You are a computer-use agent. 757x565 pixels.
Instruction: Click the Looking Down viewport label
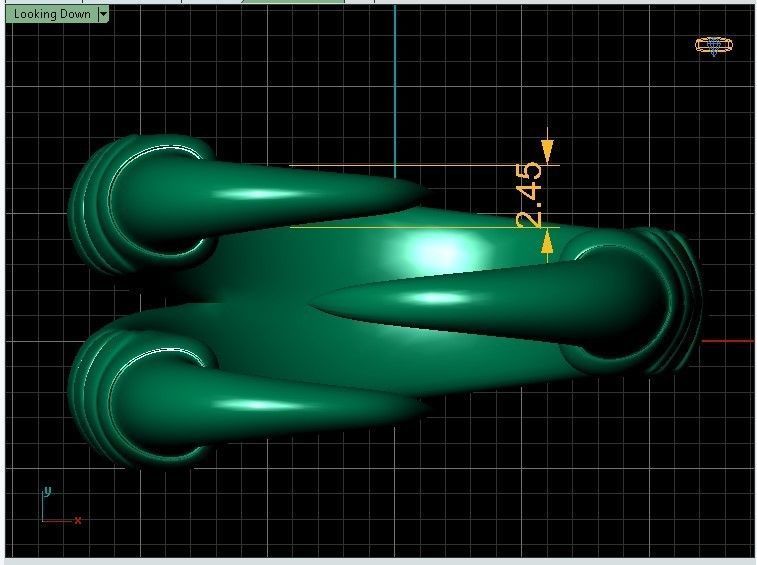point(52,14)
